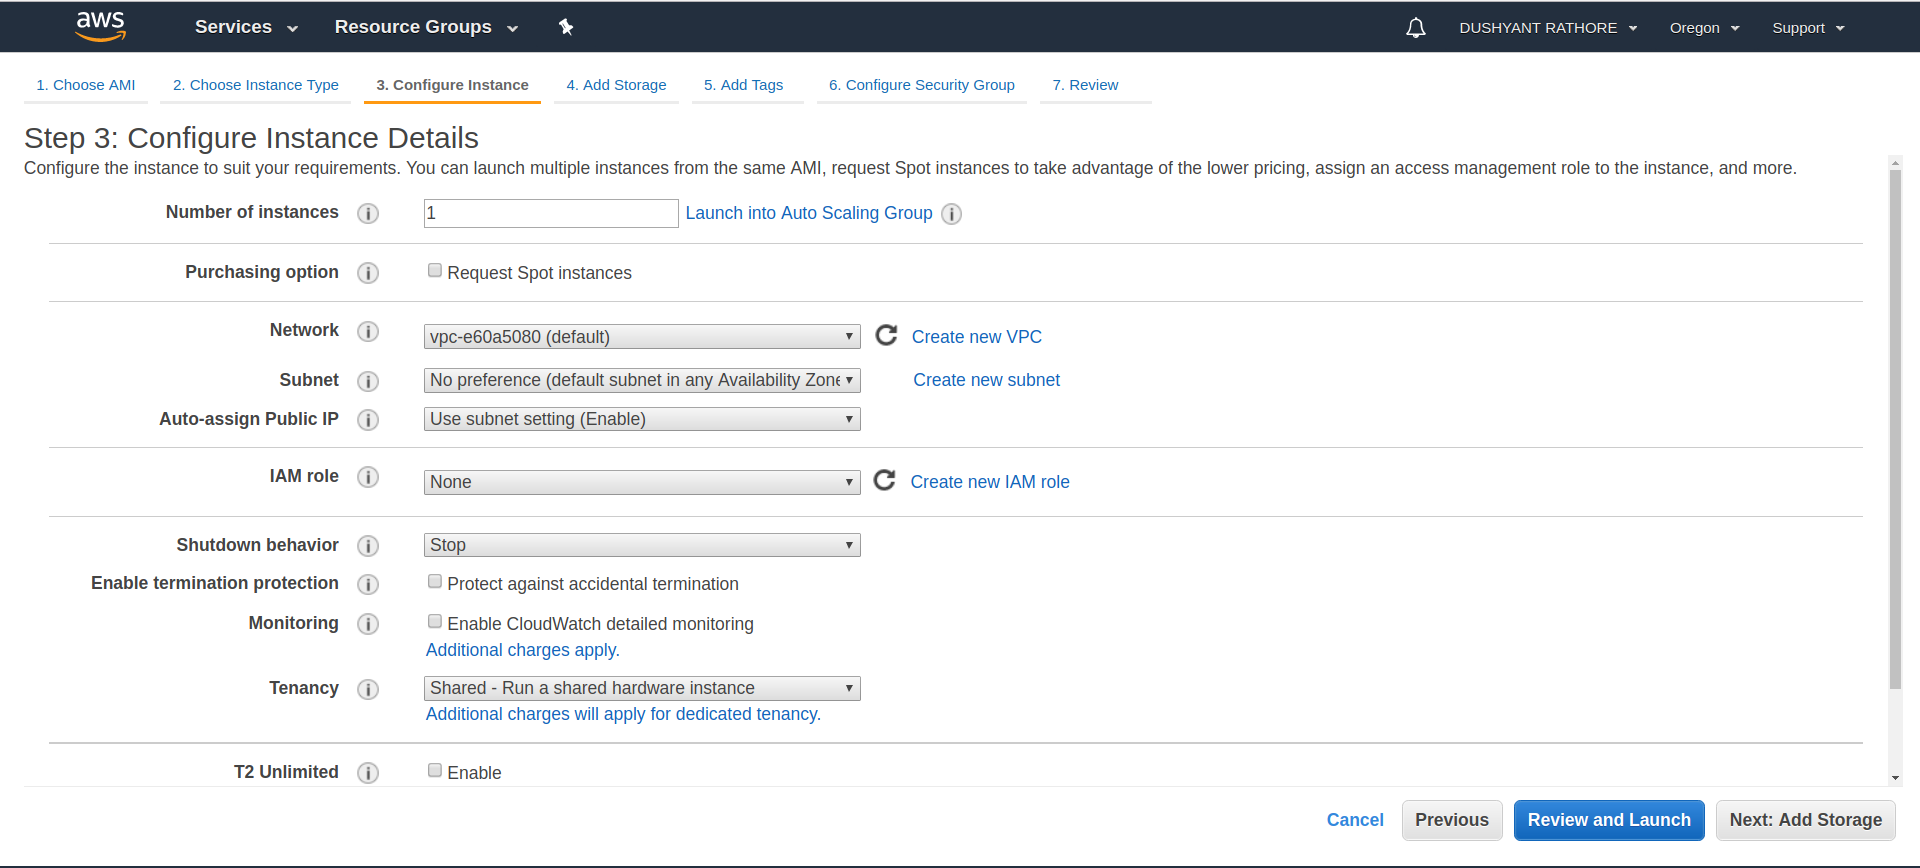
Task: Click info icon next to Network
Action: [368, 331]
